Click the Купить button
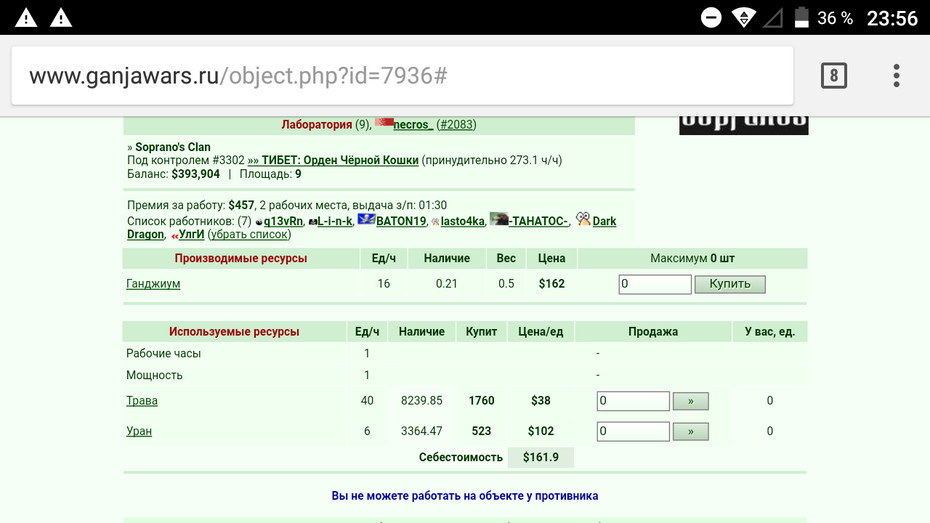 click(730, 284)
